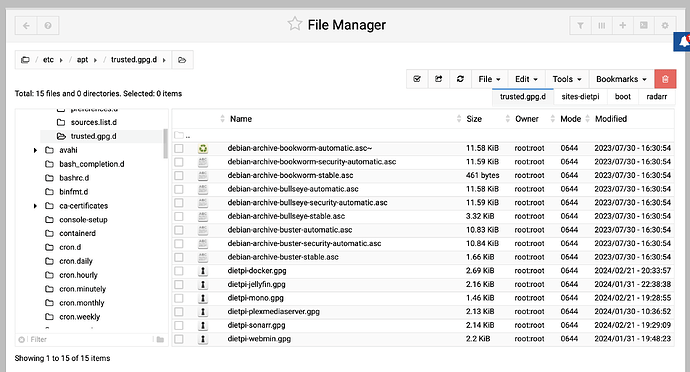Screen dimensions: 690x372
Task: Switch to the radarr tab
Action: (x=657, y=97)
